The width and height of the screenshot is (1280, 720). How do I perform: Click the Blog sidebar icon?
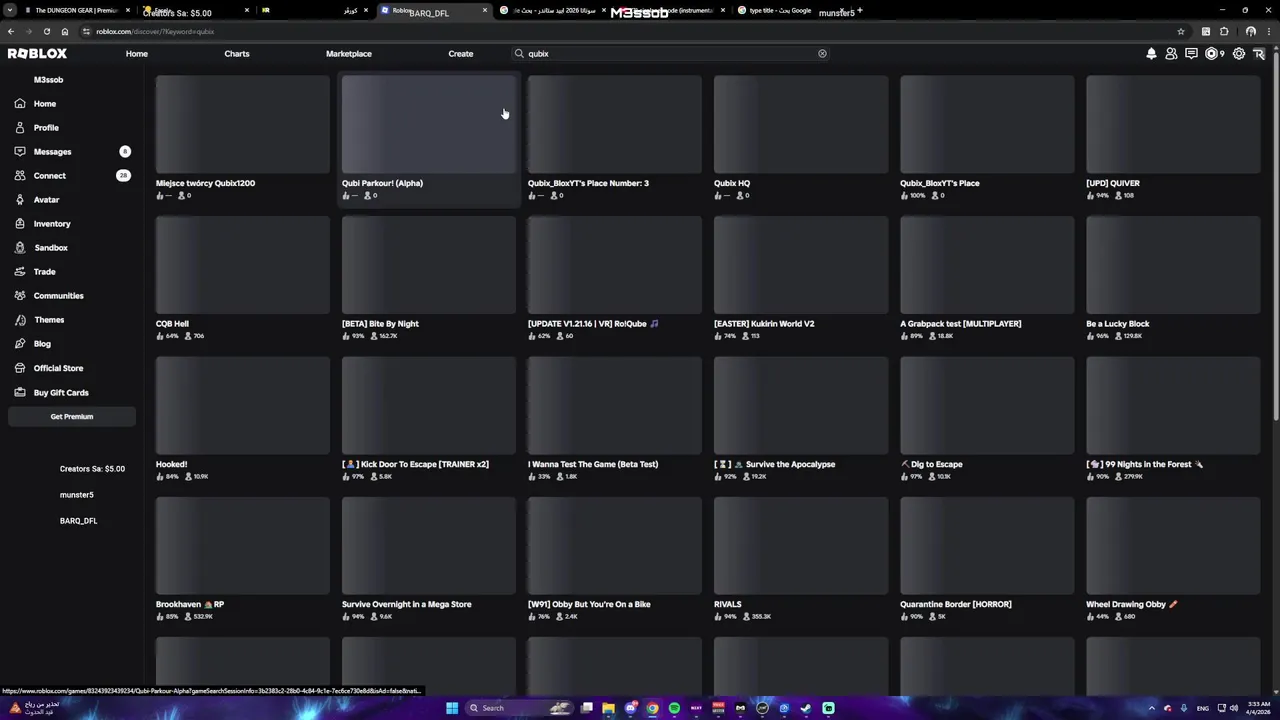(20, 344)
